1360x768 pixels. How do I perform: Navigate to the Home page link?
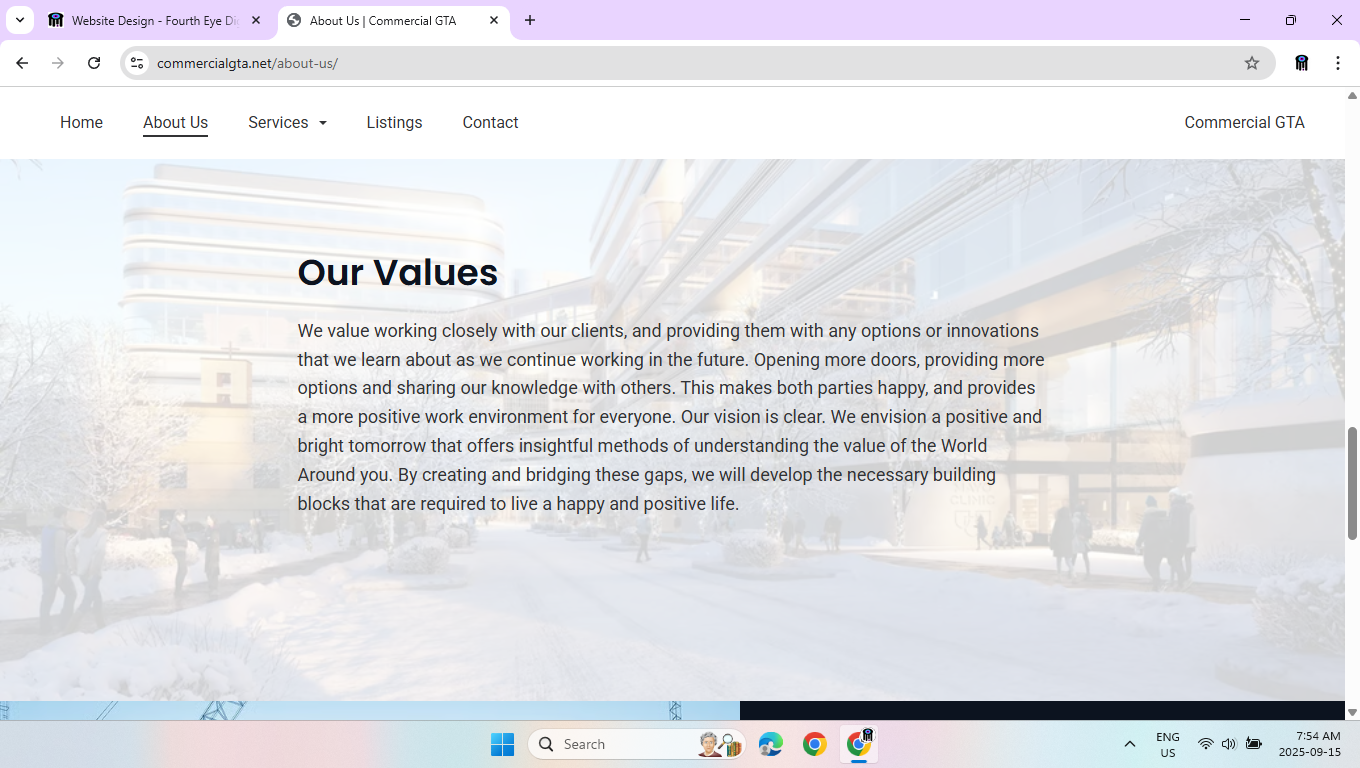81,122
